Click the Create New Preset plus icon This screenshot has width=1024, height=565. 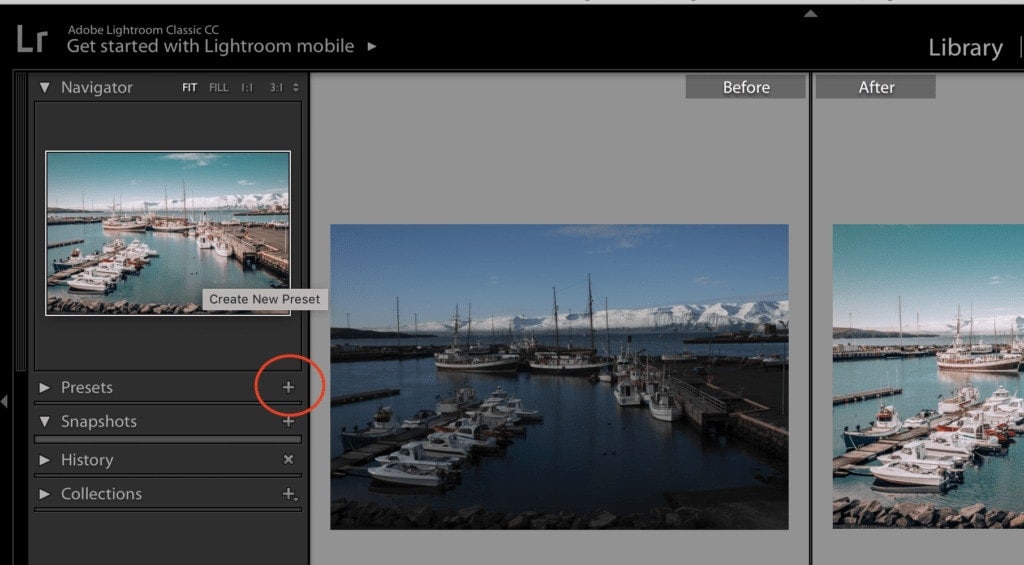click(x=289, y=387)
